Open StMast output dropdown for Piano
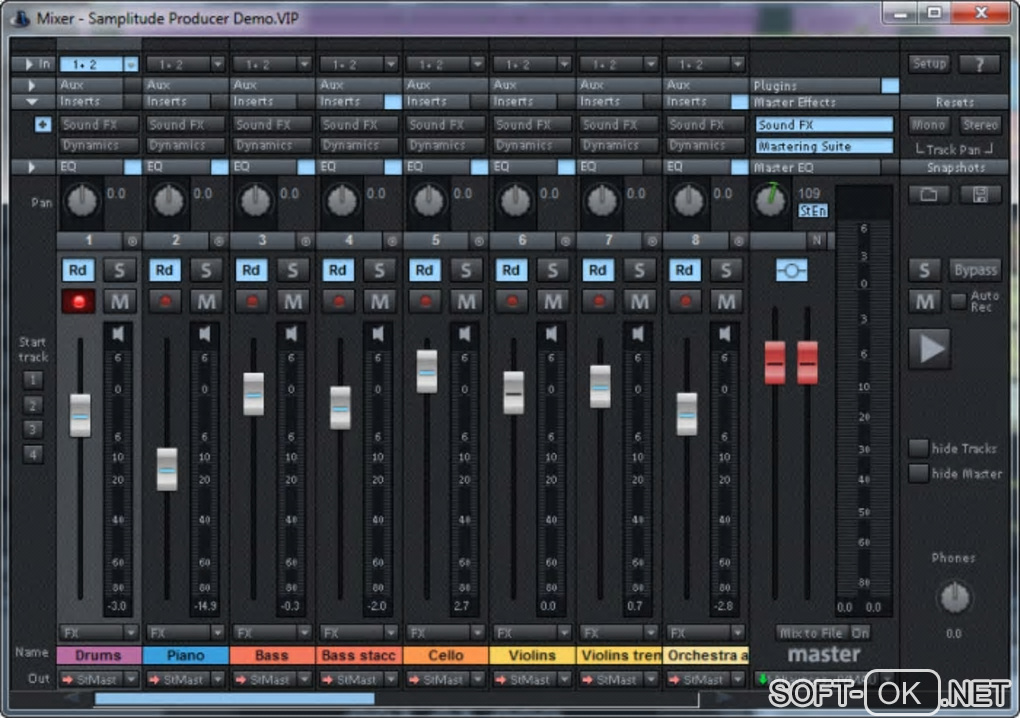The height and width of the screenshot is (718, 1020). [217, 679]
